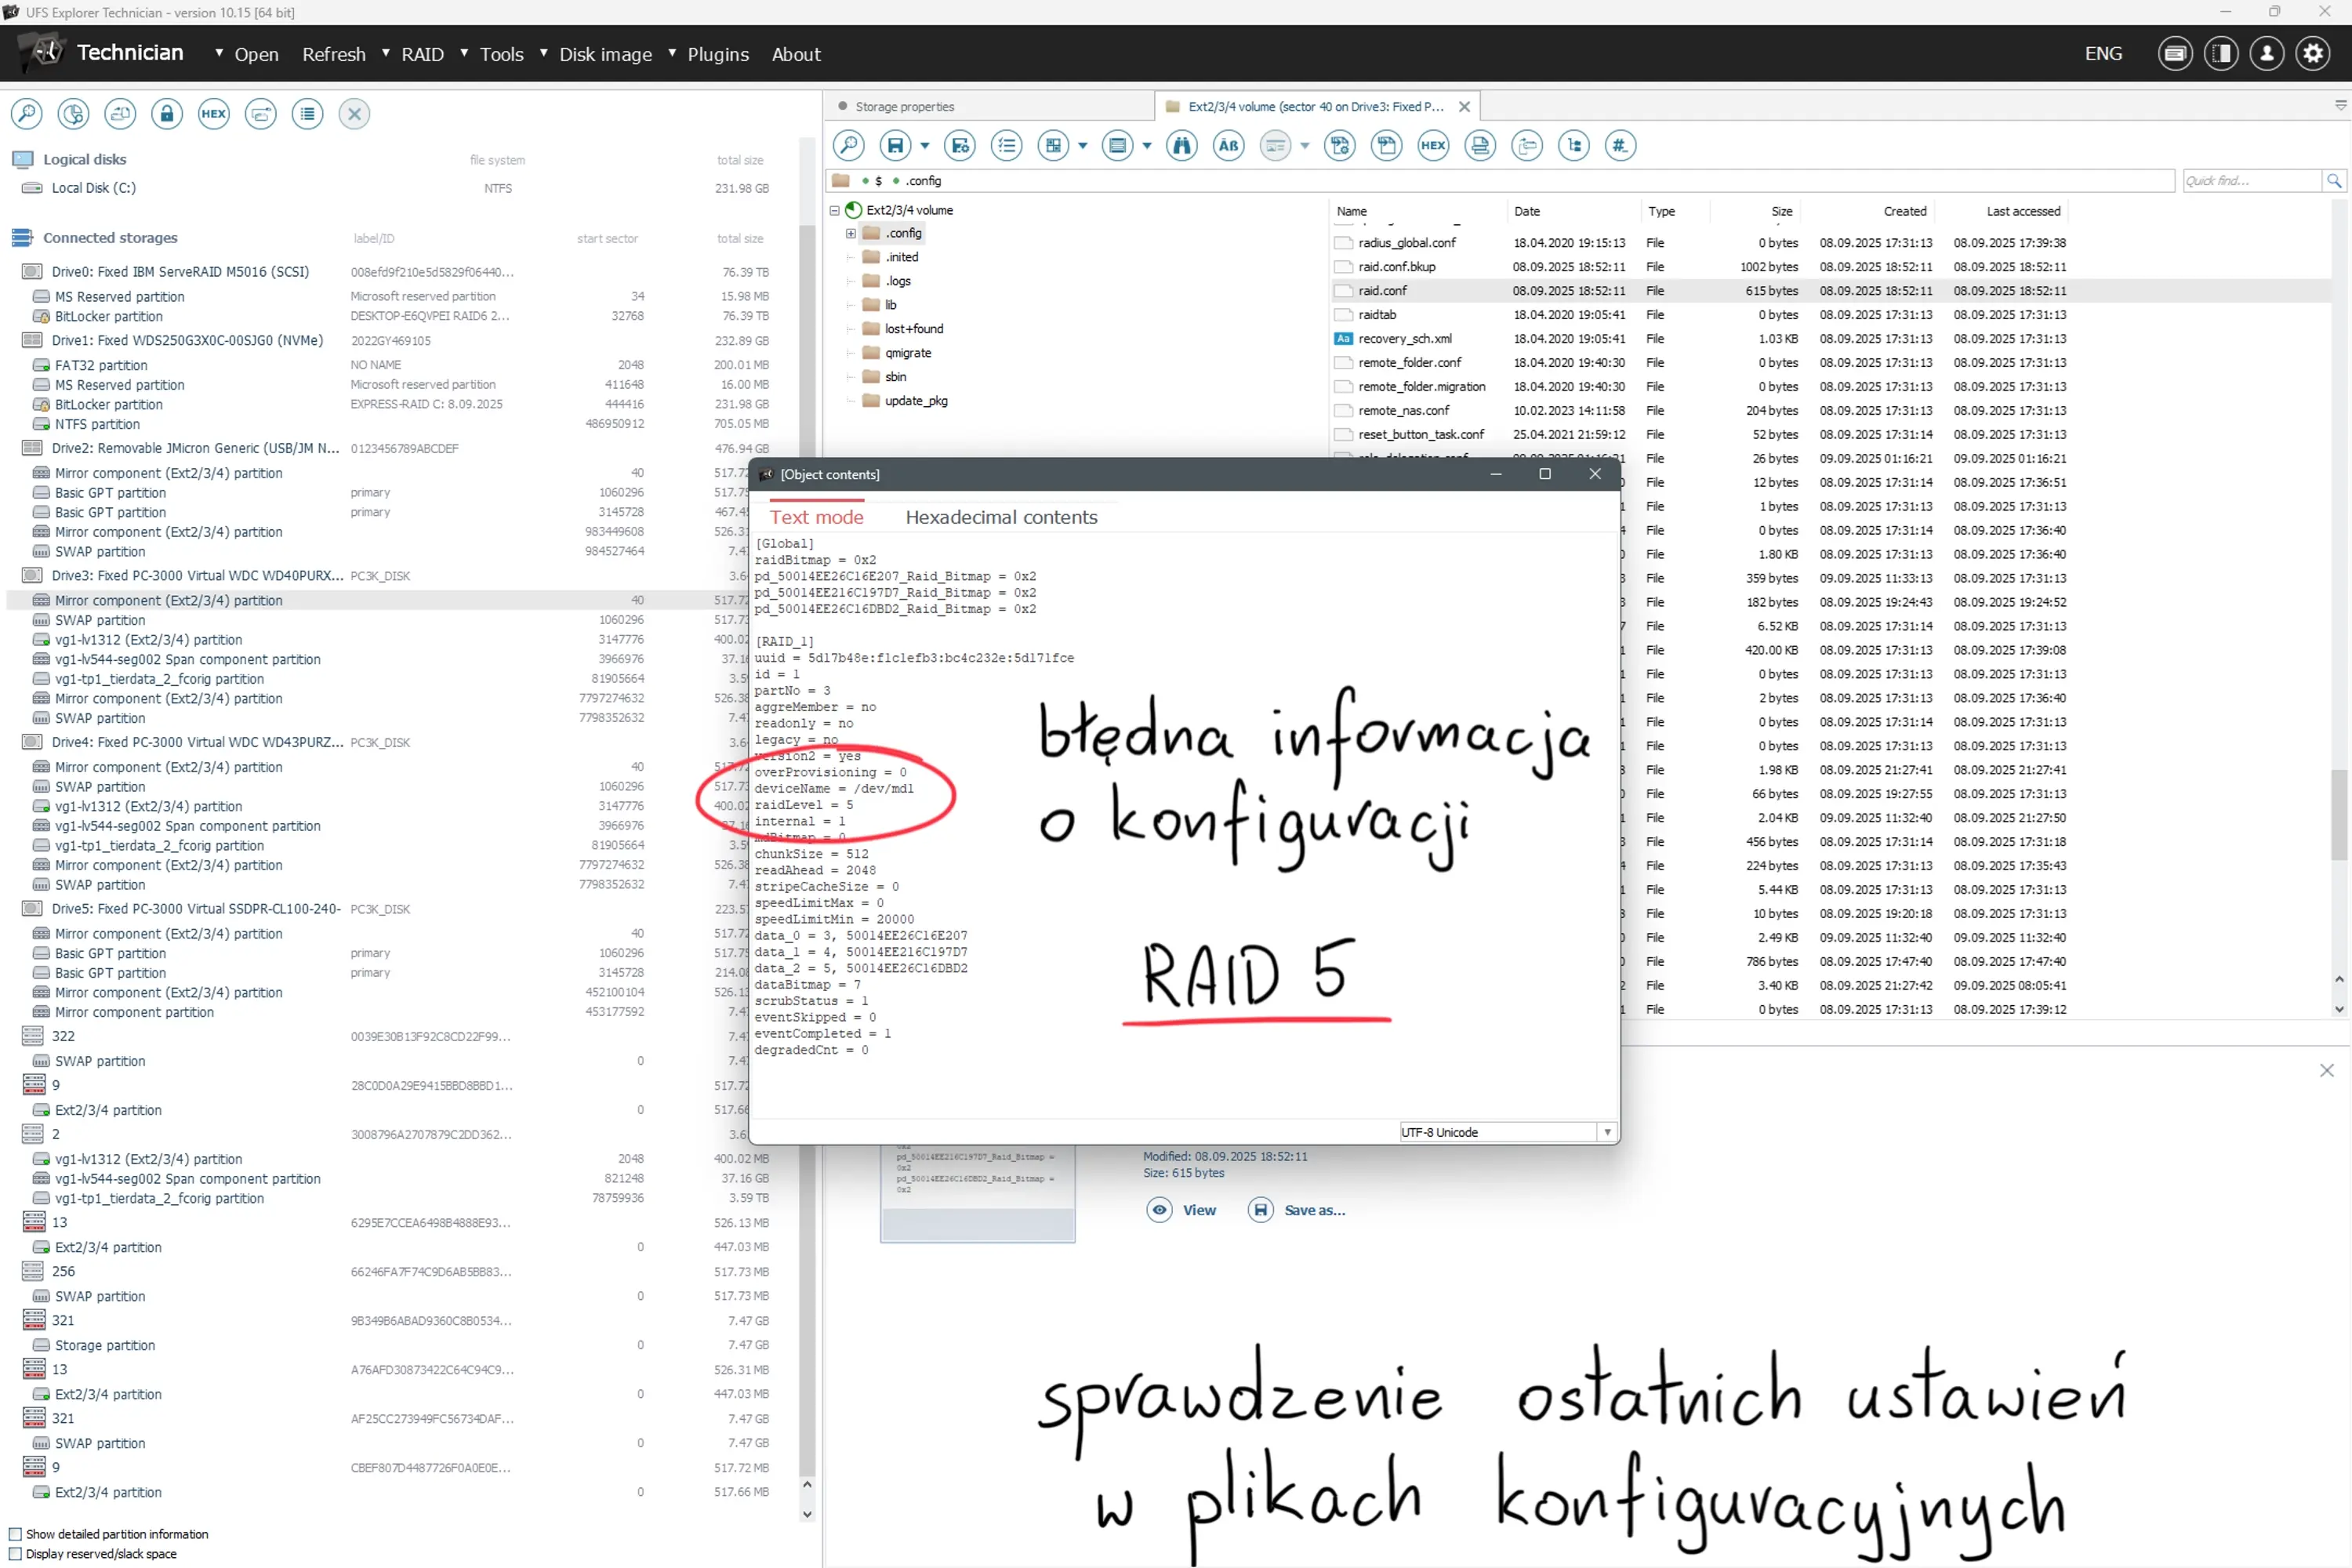
Task: Open the Tools menu
Action: click(503, 54)
